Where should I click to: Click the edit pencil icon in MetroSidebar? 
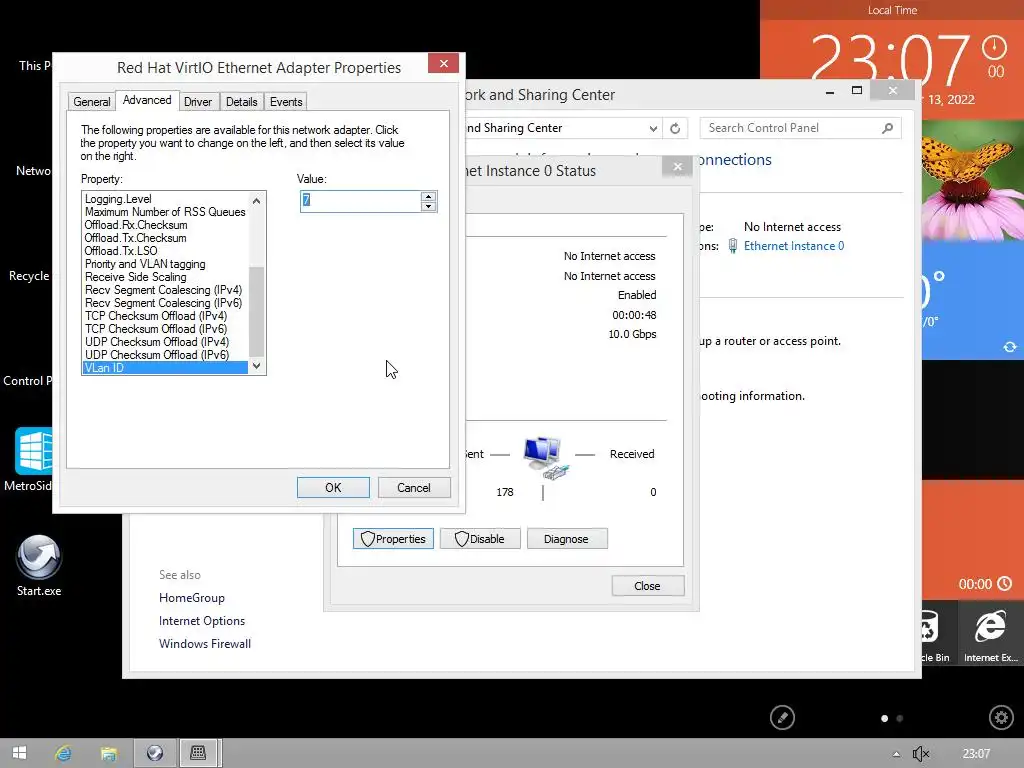782,718
